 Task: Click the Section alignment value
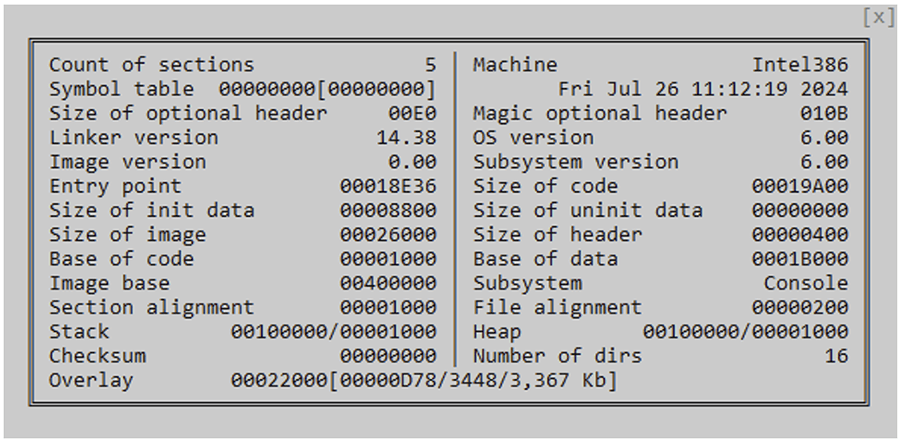pyautogui.click(x=388, y=307)
